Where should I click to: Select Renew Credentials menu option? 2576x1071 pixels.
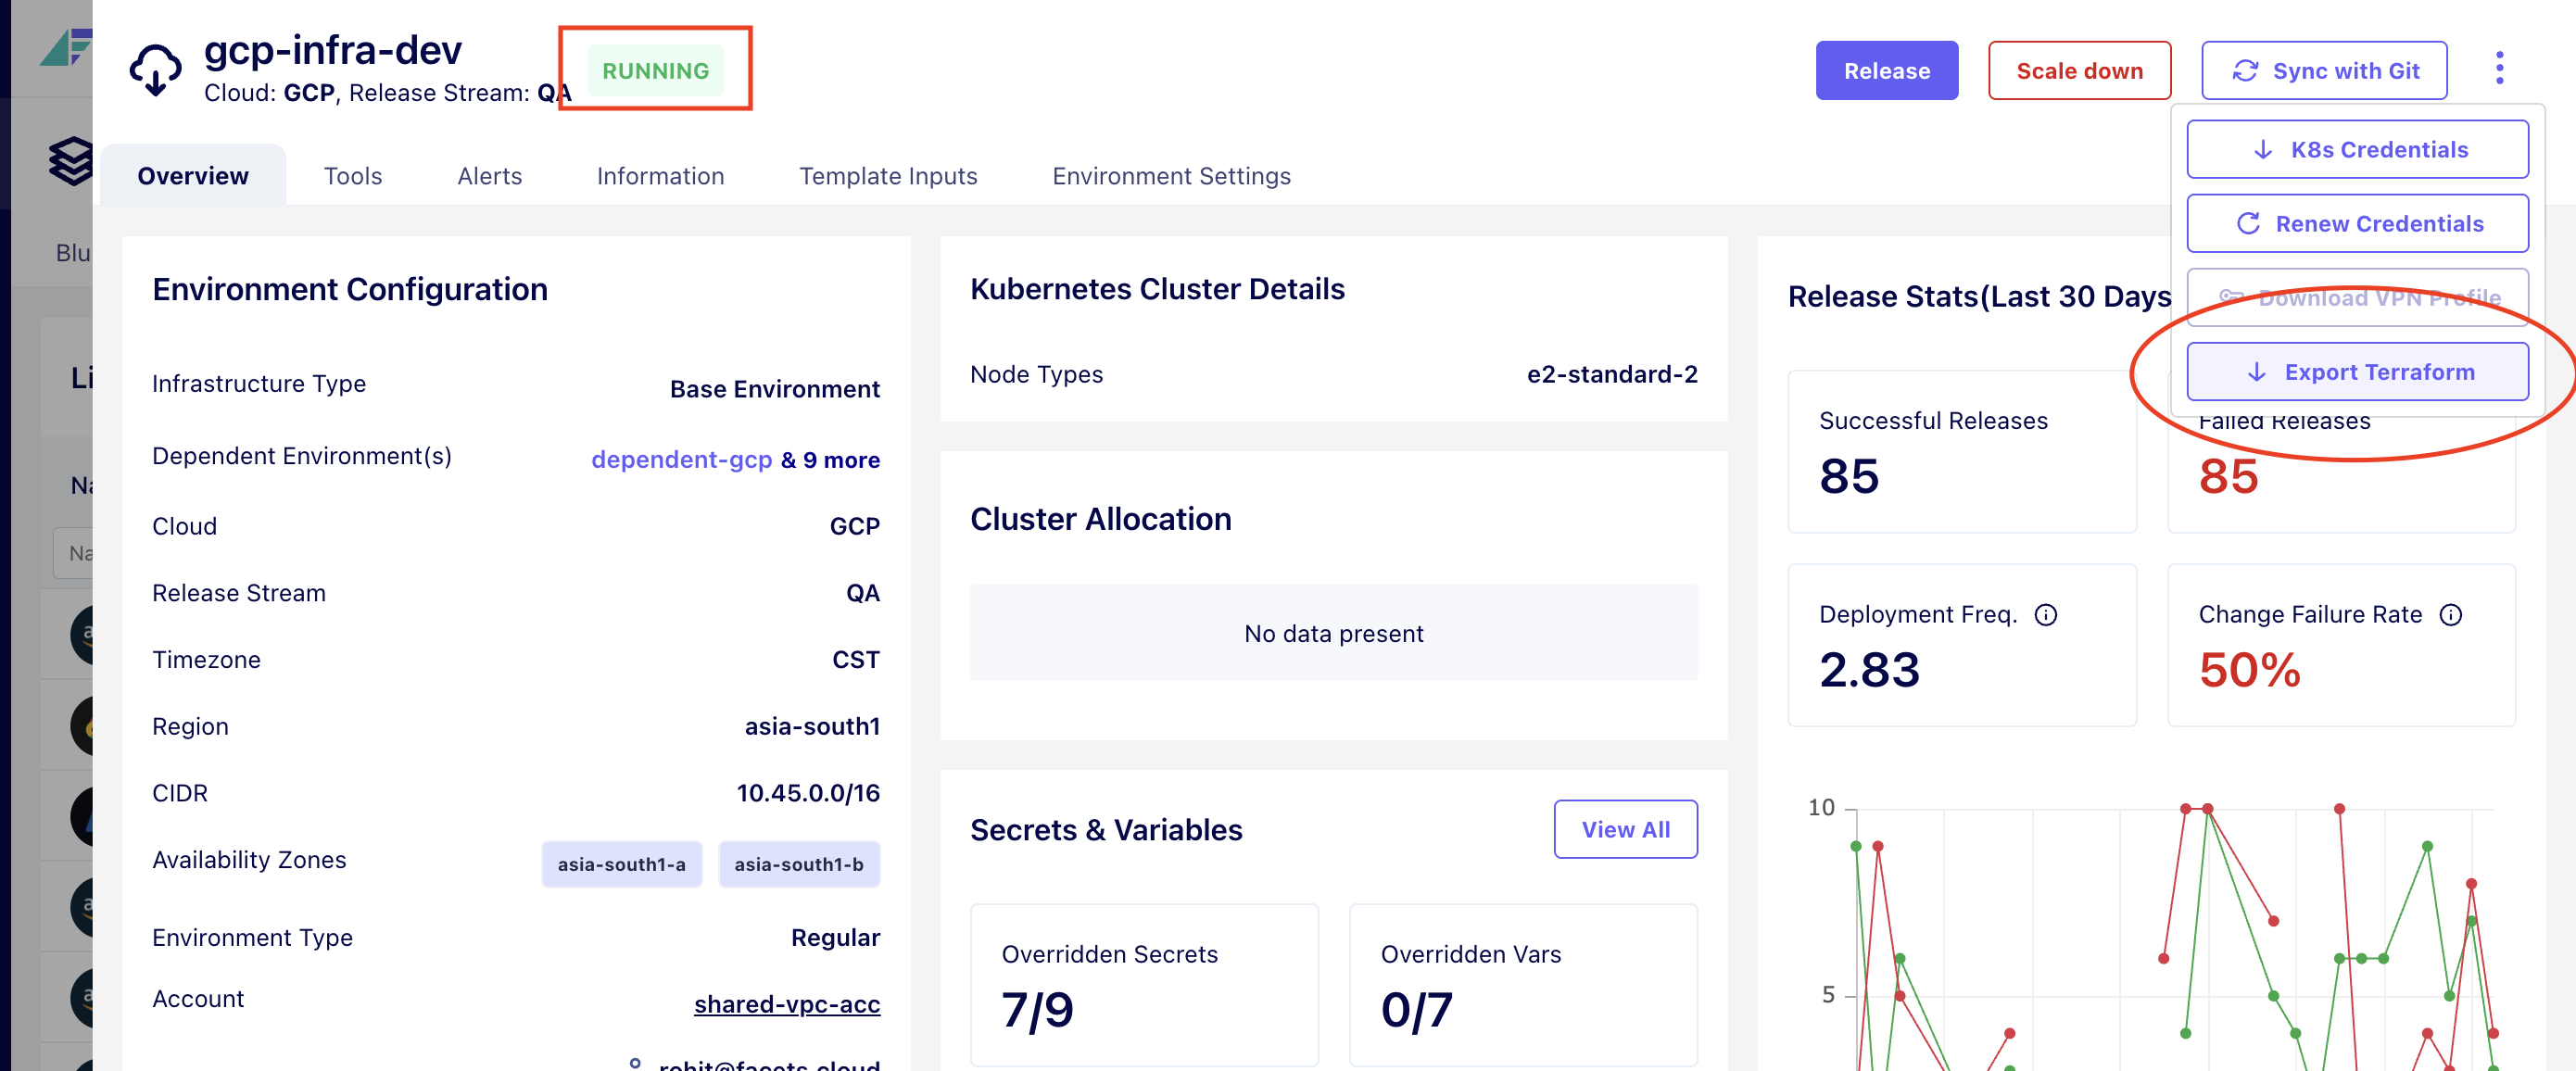2357,223
